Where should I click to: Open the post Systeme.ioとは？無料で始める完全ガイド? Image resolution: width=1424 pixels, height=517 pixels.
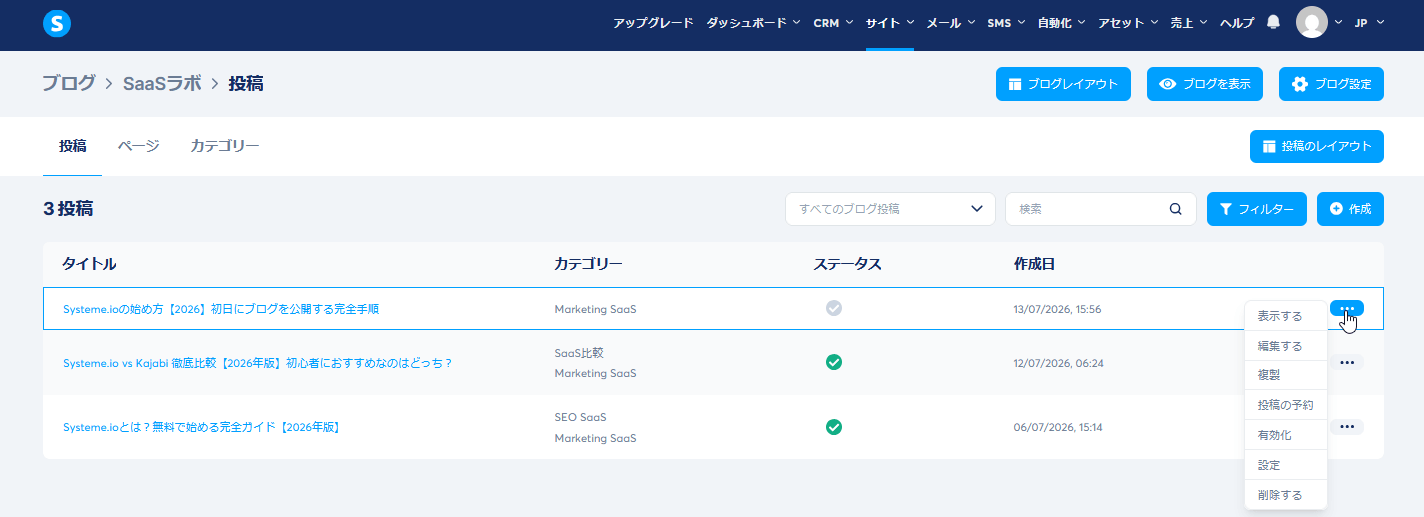pos(203,427)
